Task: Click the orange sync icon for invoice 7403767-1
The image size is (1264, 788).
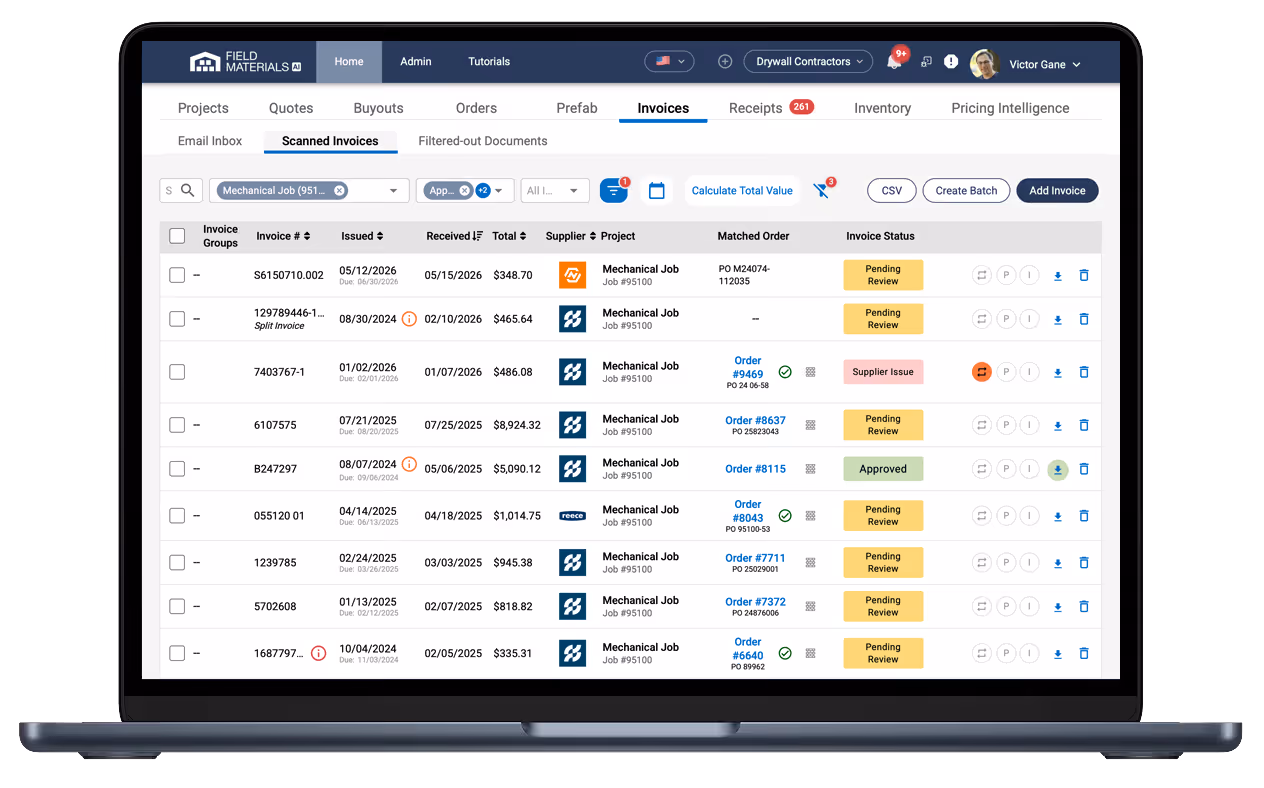Action: (982, 372)
